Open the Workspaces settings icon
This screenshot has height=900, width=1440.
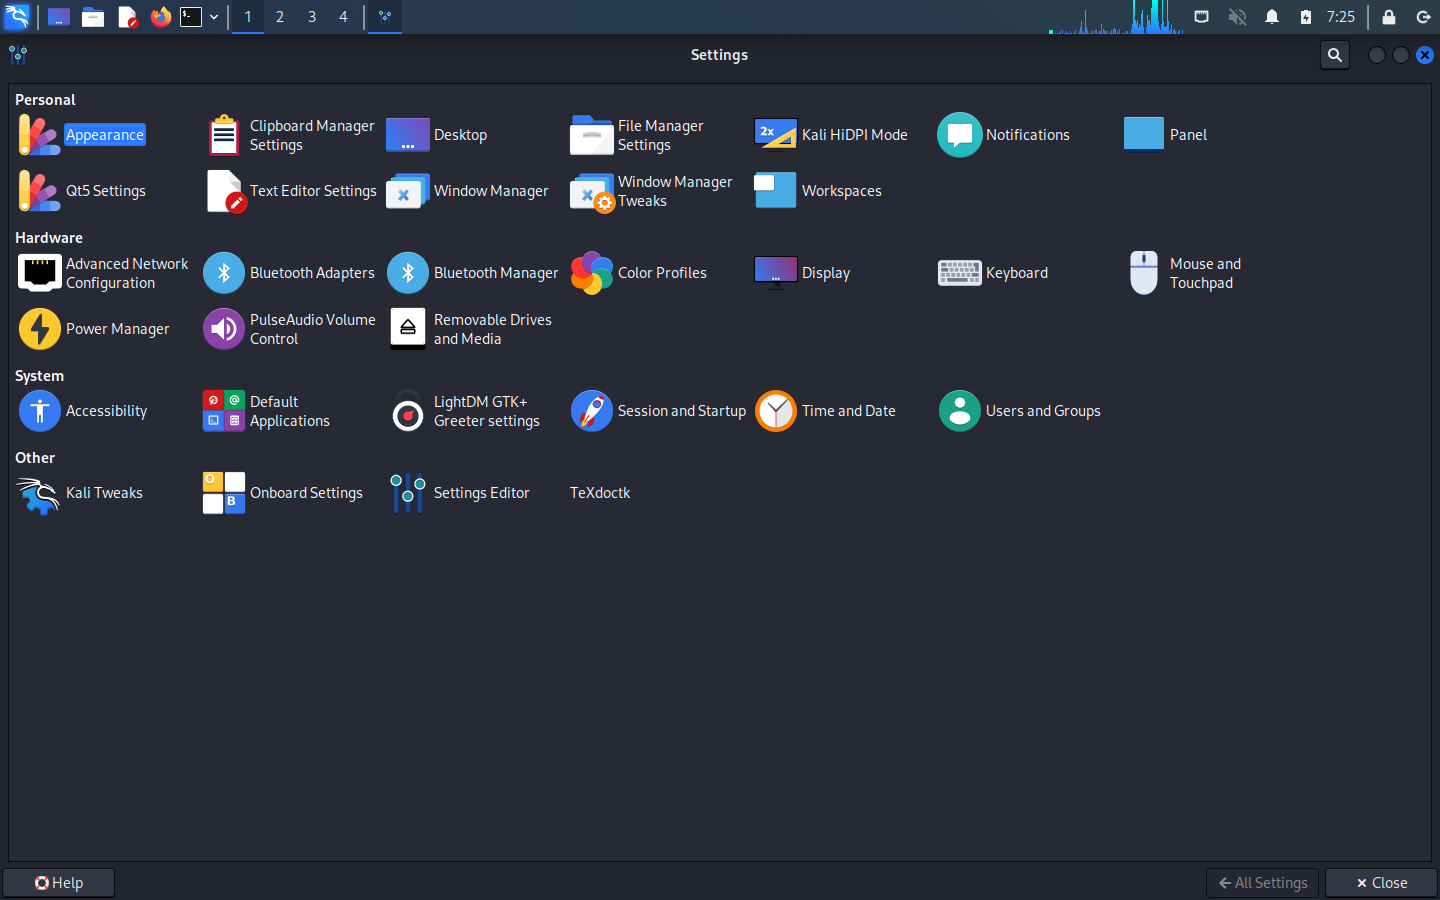point(776,191)
